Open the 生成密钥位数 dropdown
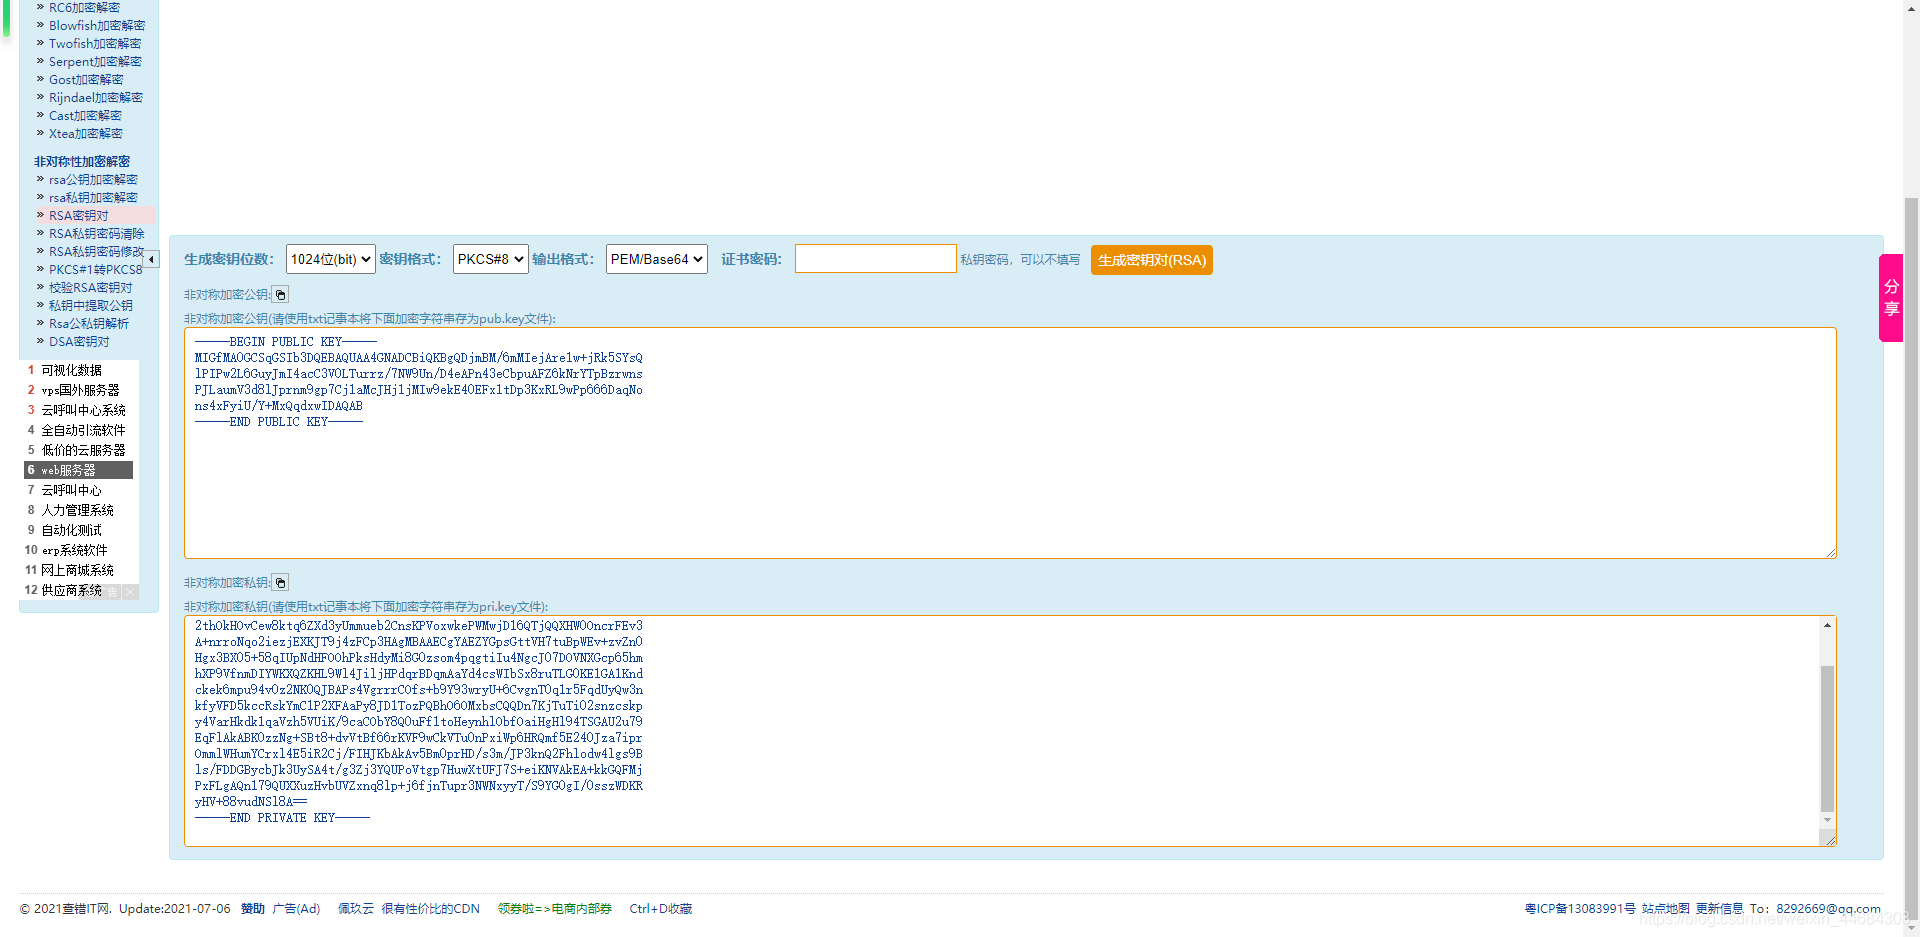The width and height of the screenshot is (1920, 937). tap(330, 258)
